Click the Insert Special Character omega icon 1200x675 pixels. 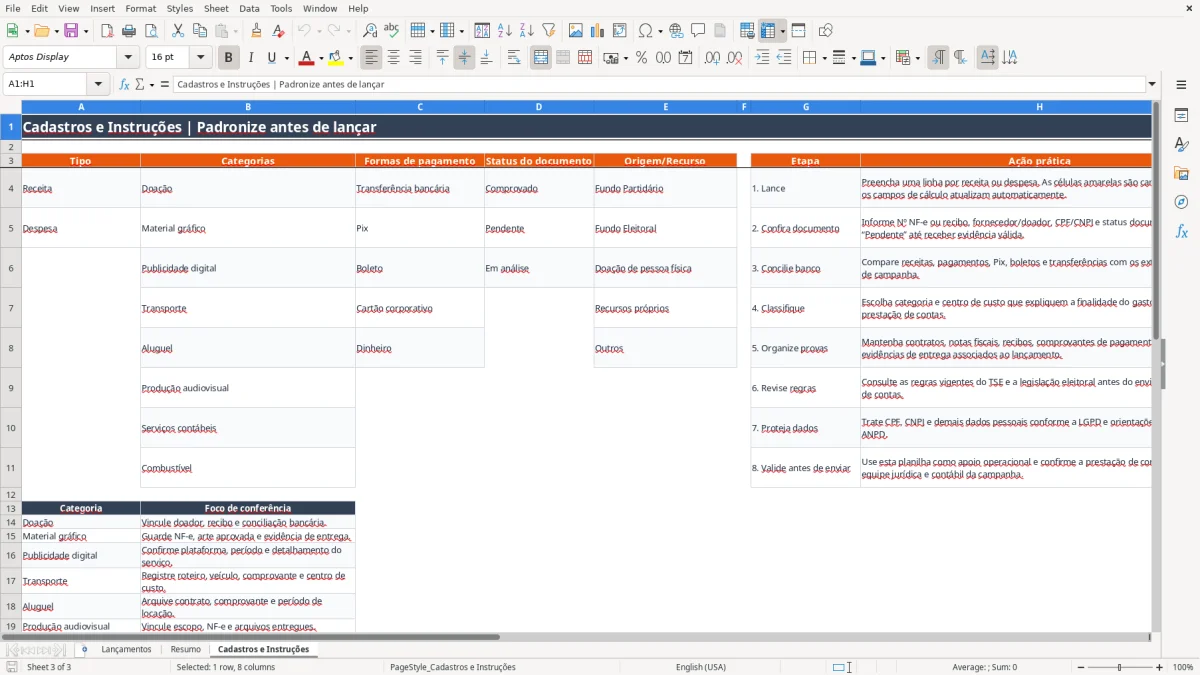pos(645,31)
